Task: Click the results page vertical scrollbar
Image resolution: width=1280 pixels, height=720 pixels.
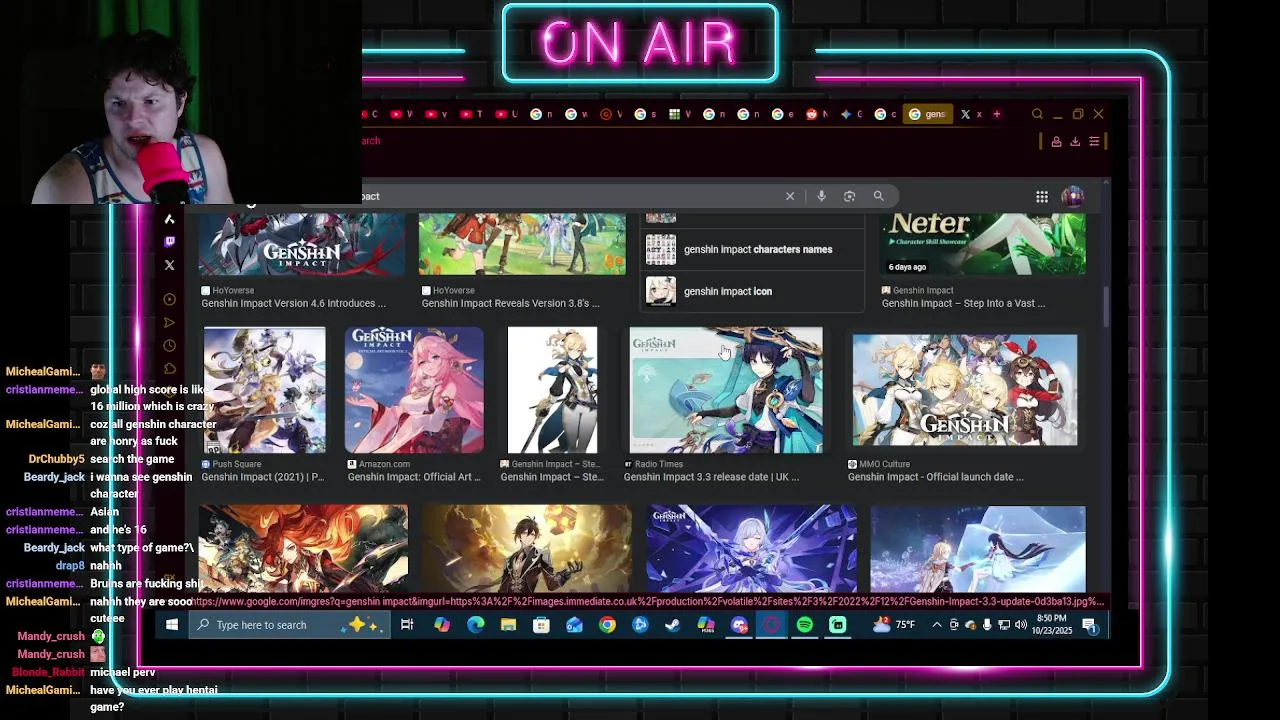Action: pos(1105,306)
